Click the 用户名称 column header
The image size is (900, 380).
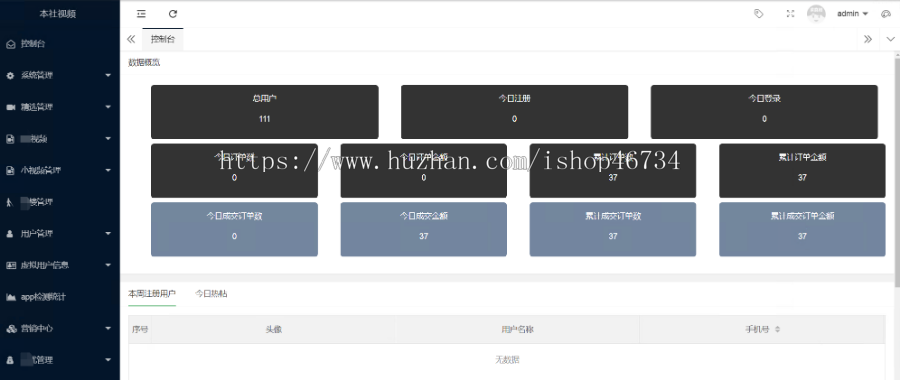518,329
